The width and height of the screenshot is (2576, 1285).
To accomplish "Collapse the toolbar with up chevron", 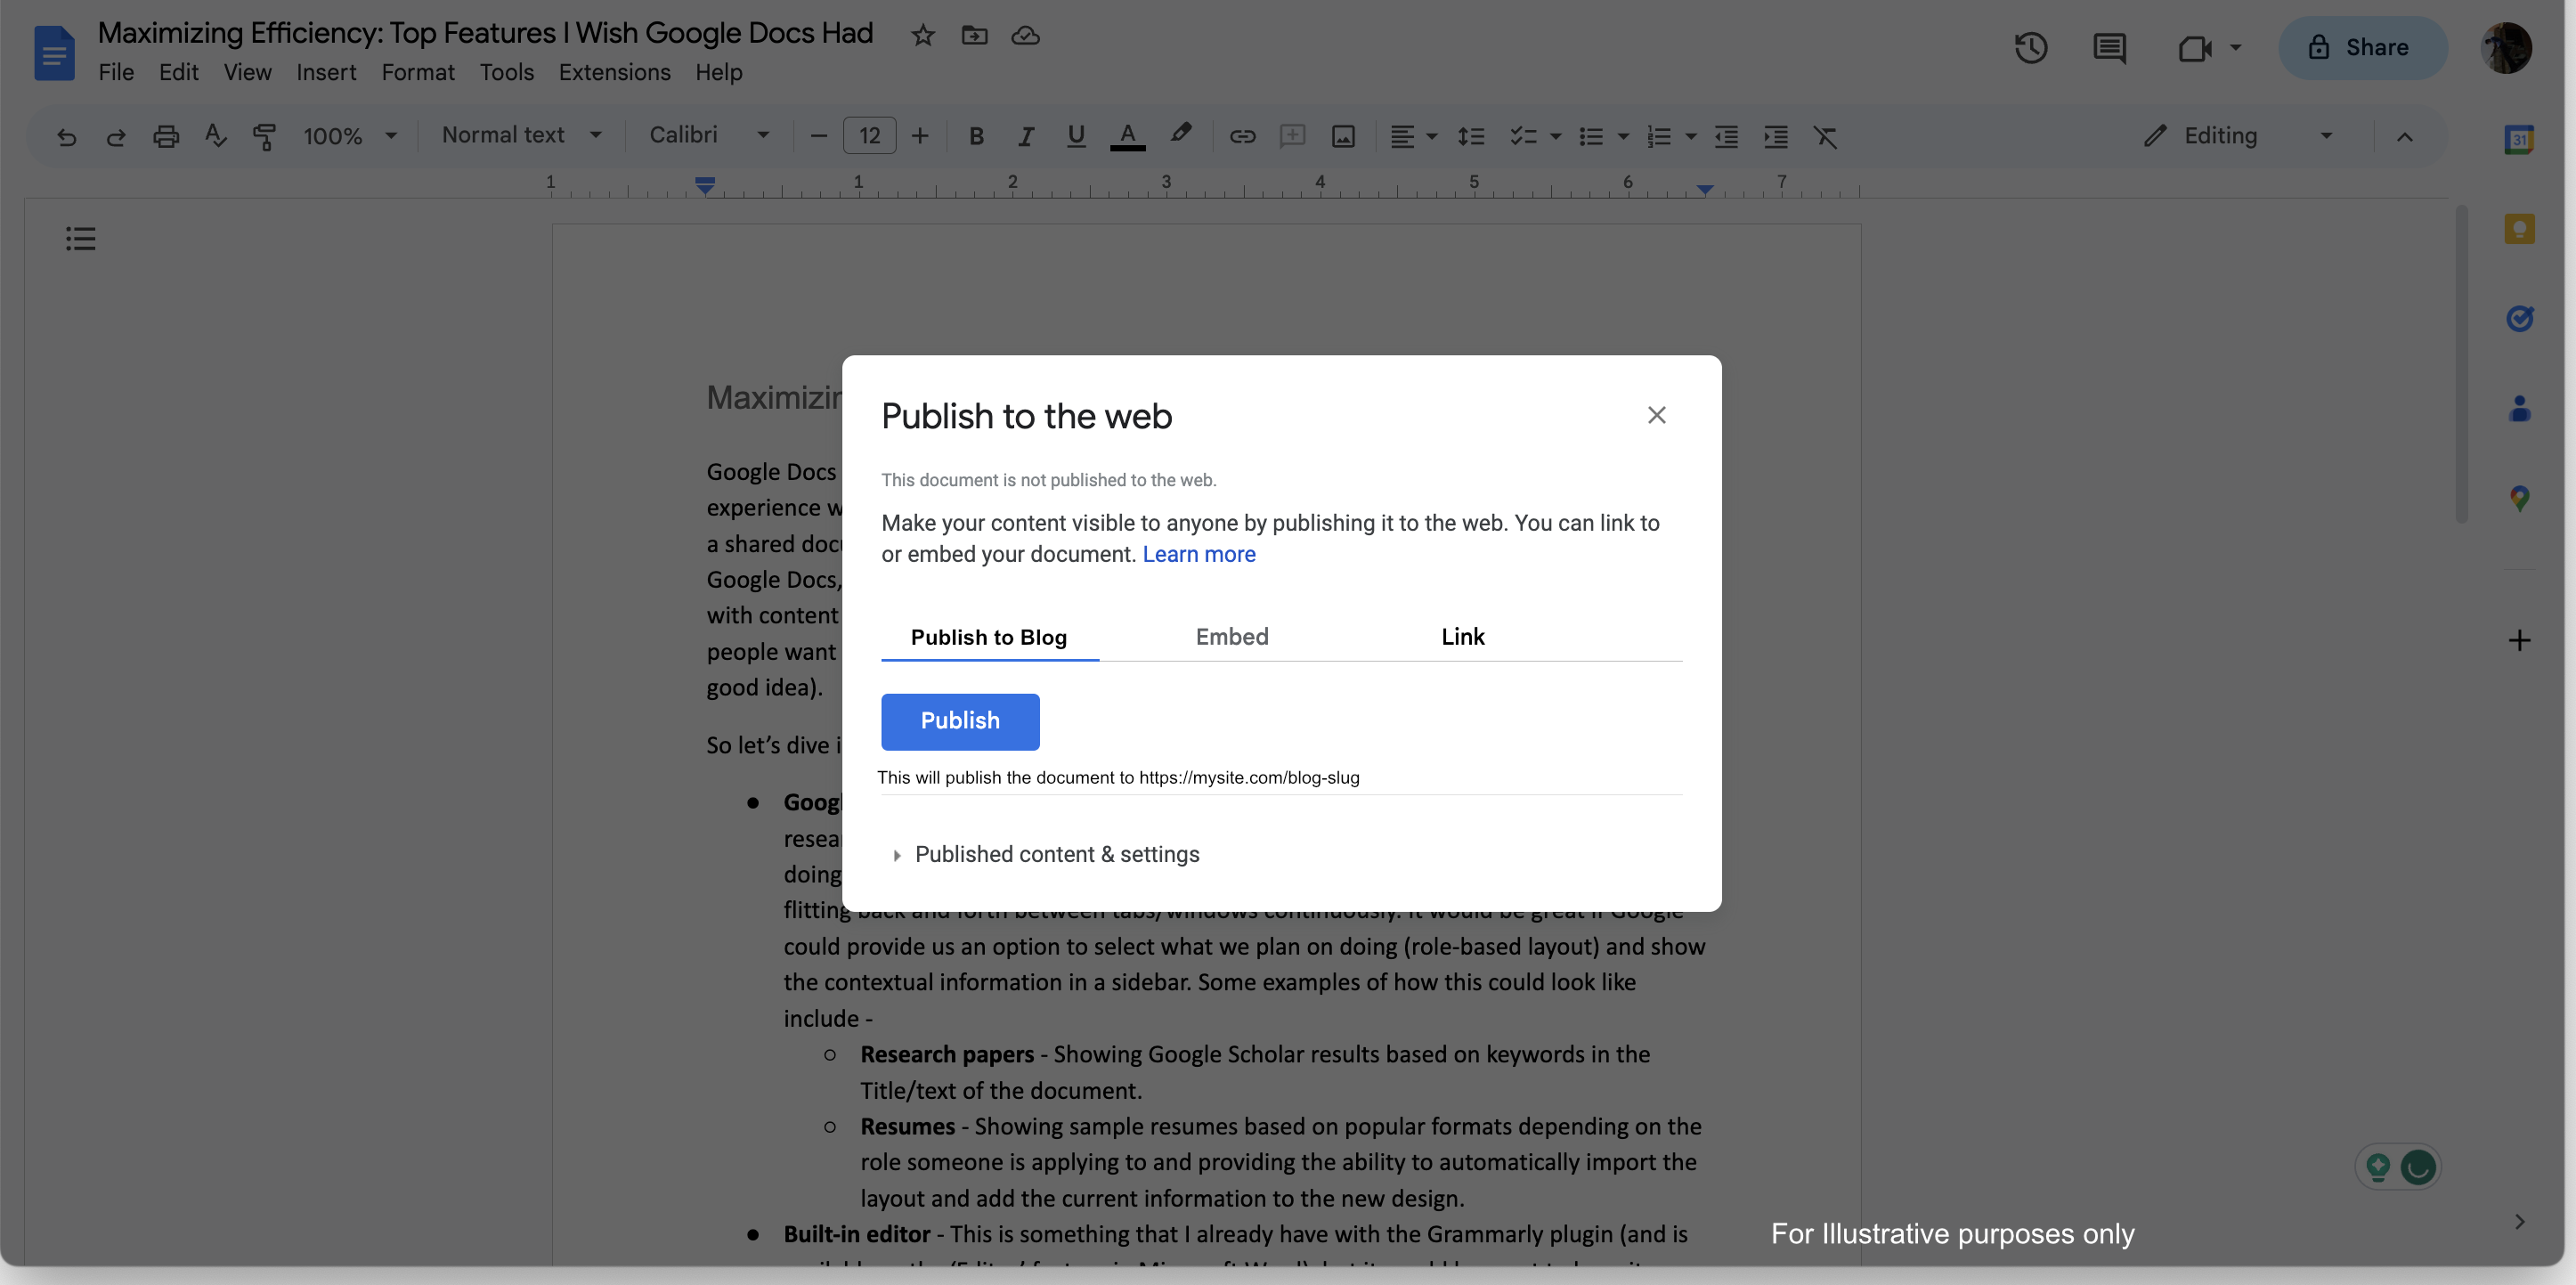I will click(x=2405, y=137).
